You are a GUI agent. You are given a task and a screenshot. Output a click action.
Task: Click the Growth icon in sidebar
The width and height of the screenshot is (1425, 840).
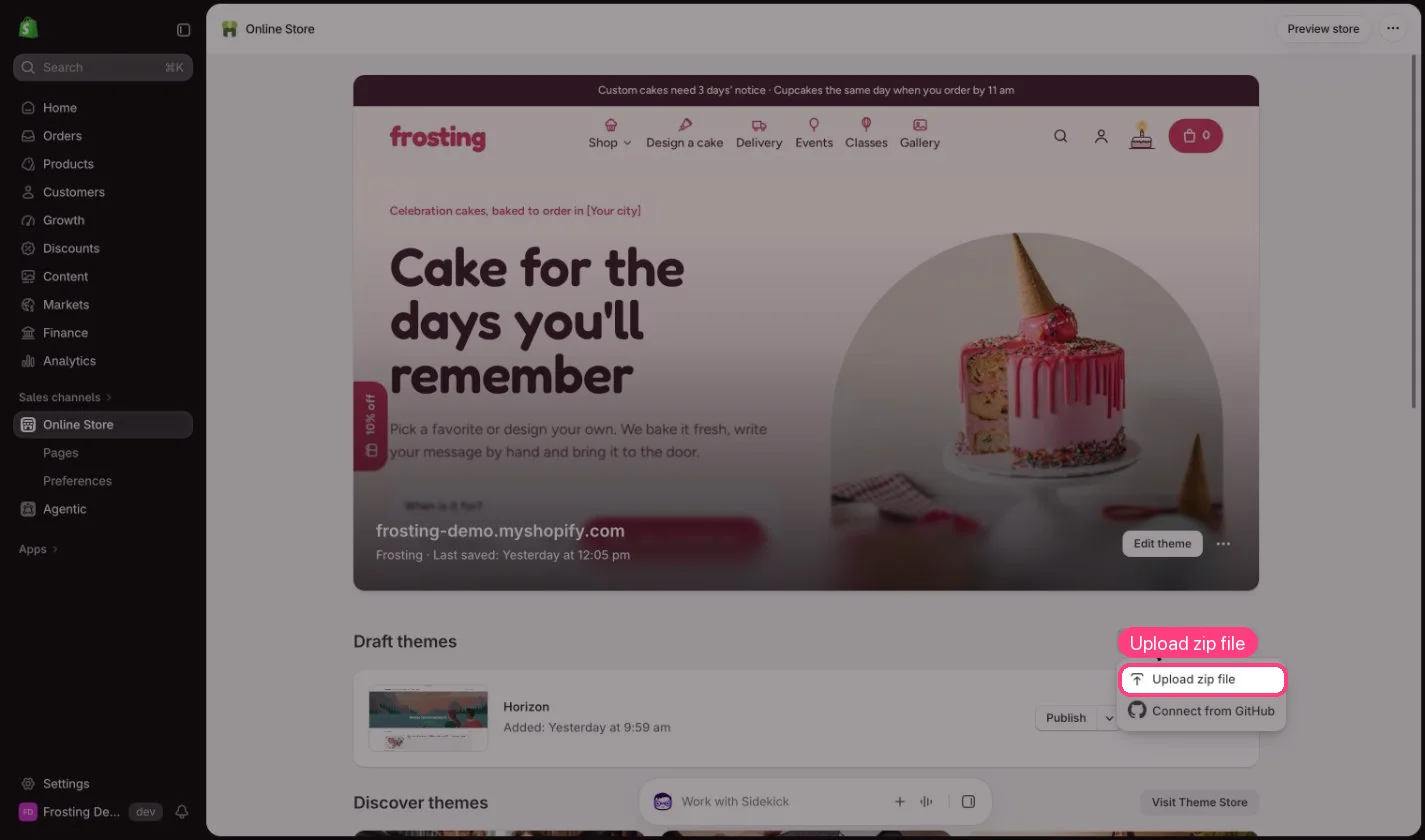(x=28, y=220)
